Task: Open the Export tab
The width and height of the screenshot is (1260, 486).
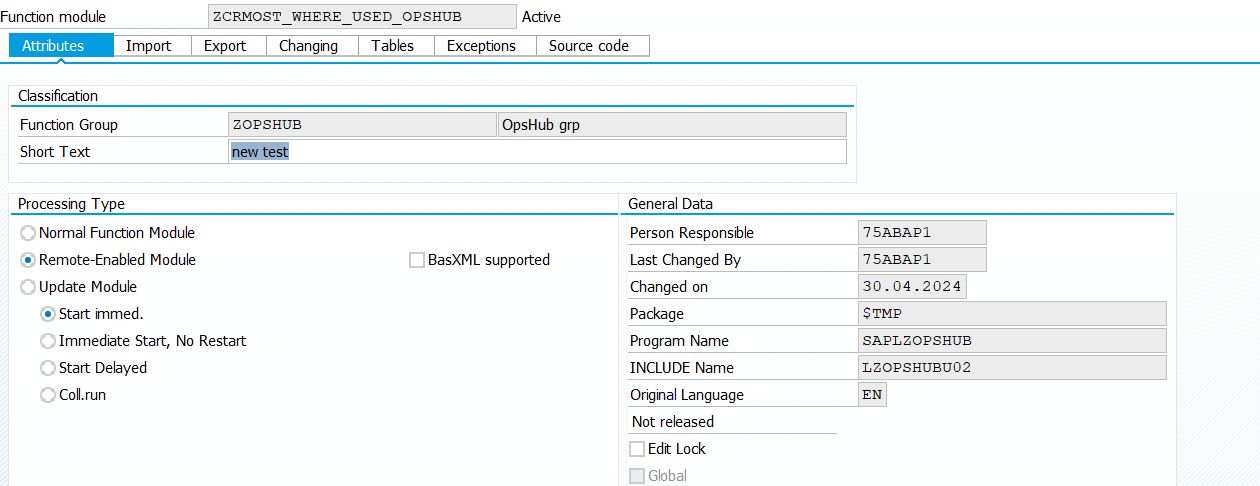Action: point(225,46)
